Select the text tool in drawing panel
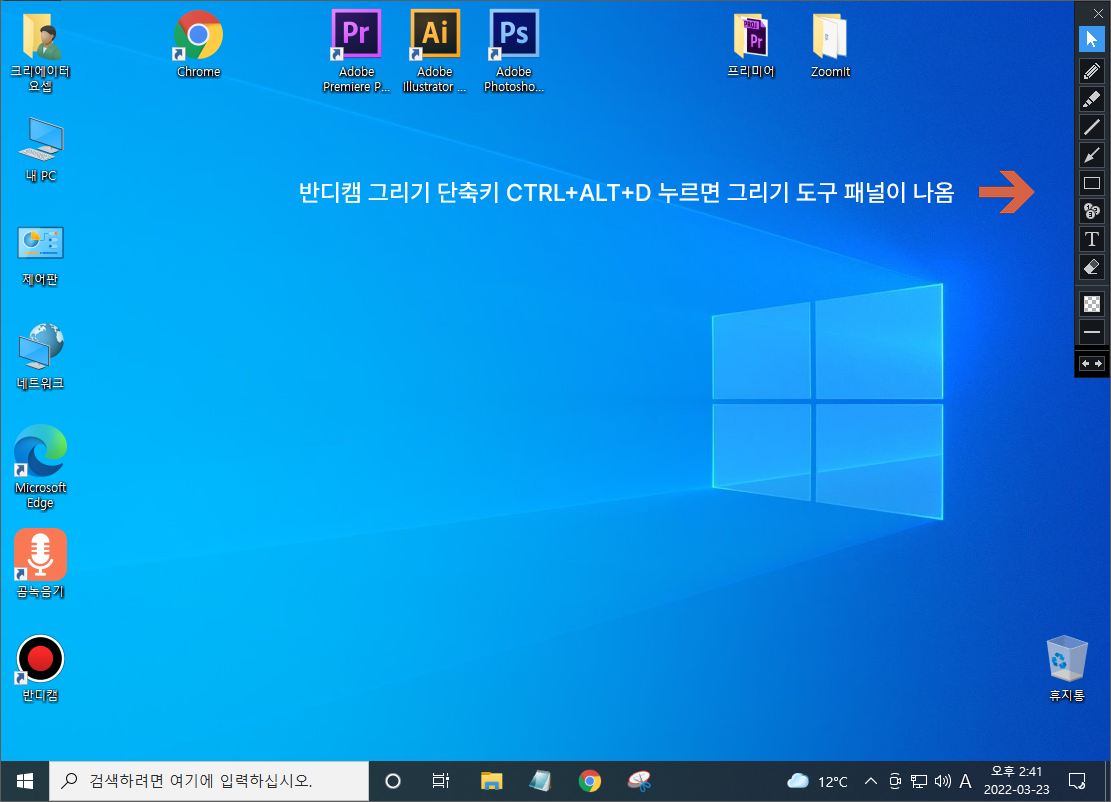The image size is (1111, 802). coord(1092,239)
